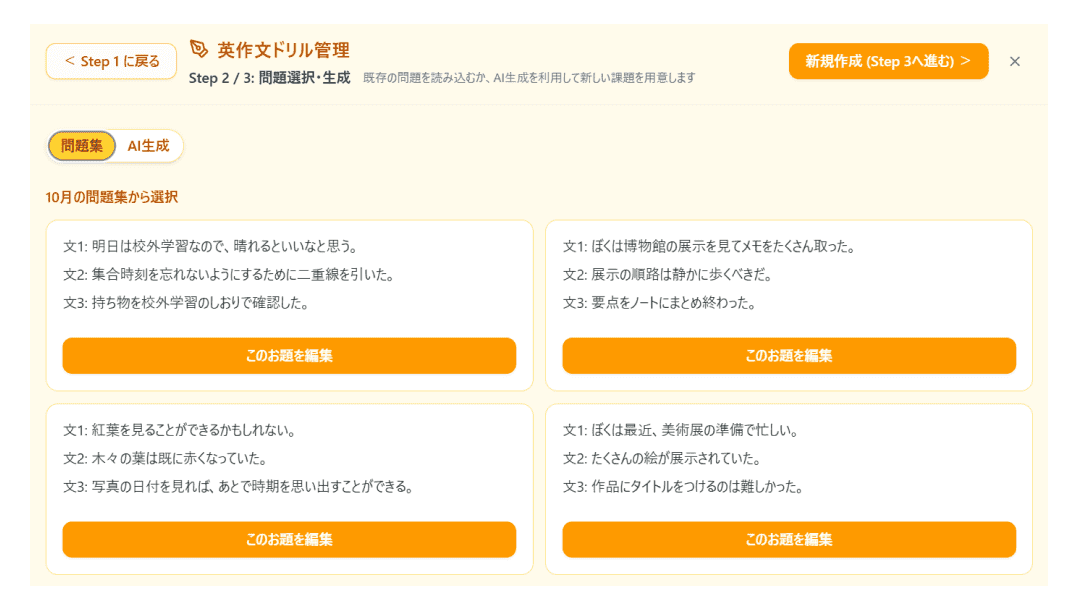This screenshot has width=1080, height=606.
Task: Edit the 校外学習 question set
Action: coord(289,355)
